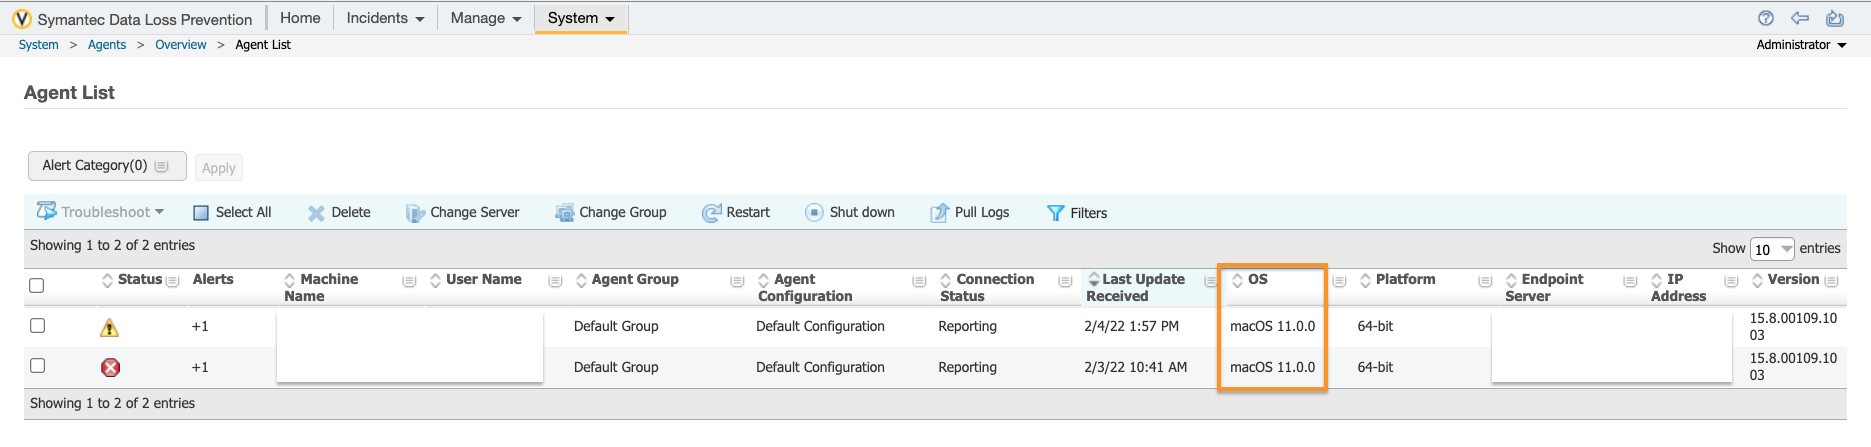Click the '2/4/22 1:57 PM' cell
The height and width of the screenshot is (447, 1871).
(x=1131, y=327)
